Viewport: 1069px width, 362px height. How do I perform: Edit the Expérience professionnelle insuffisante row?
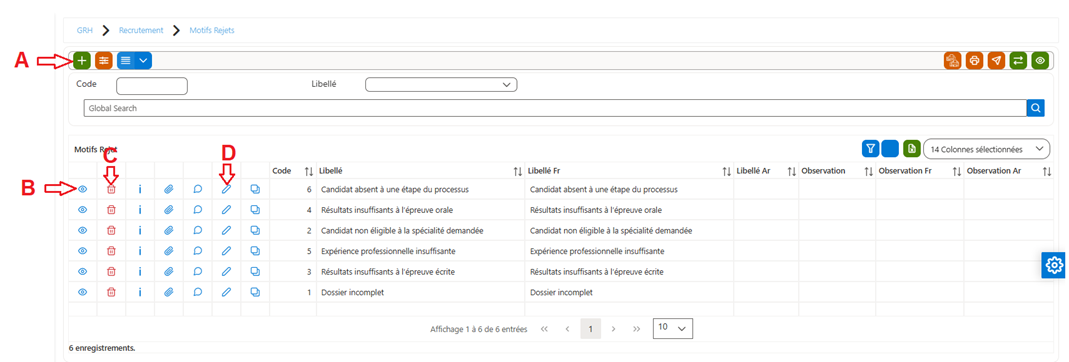(226, 251)
